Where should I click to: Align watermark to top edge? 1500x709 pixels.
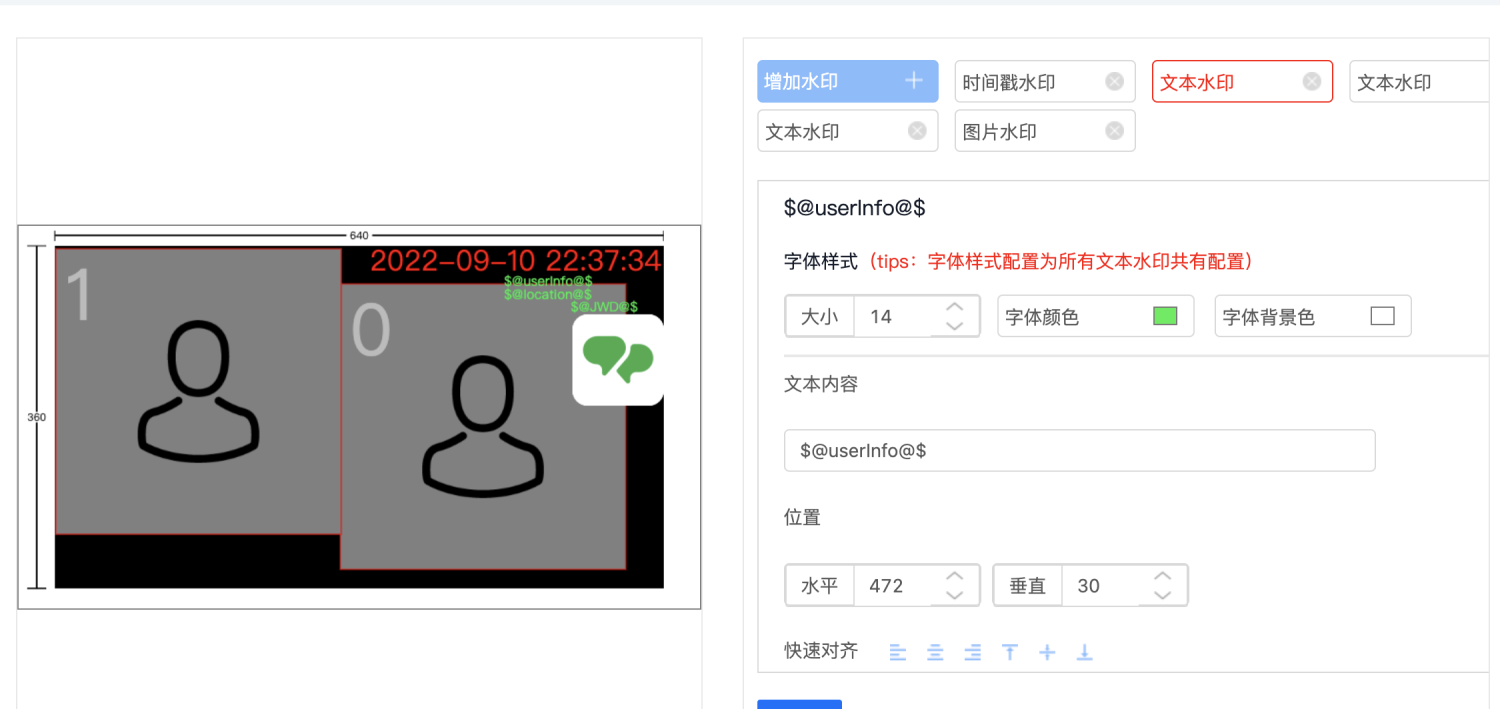[1010, 653]
